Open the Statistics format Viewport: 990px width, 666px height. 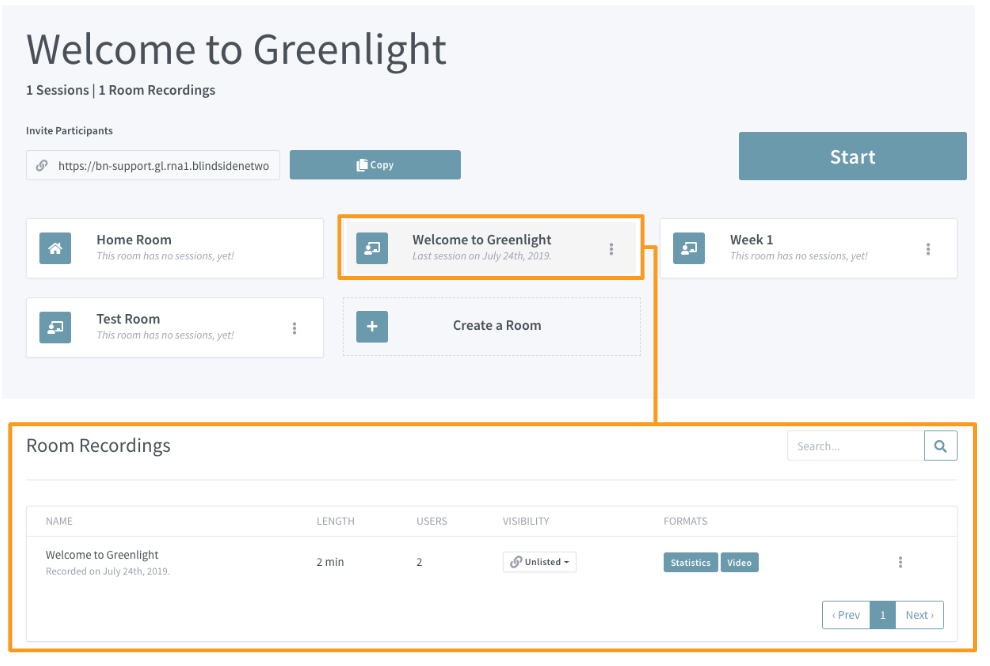click(x=690, y=562)
